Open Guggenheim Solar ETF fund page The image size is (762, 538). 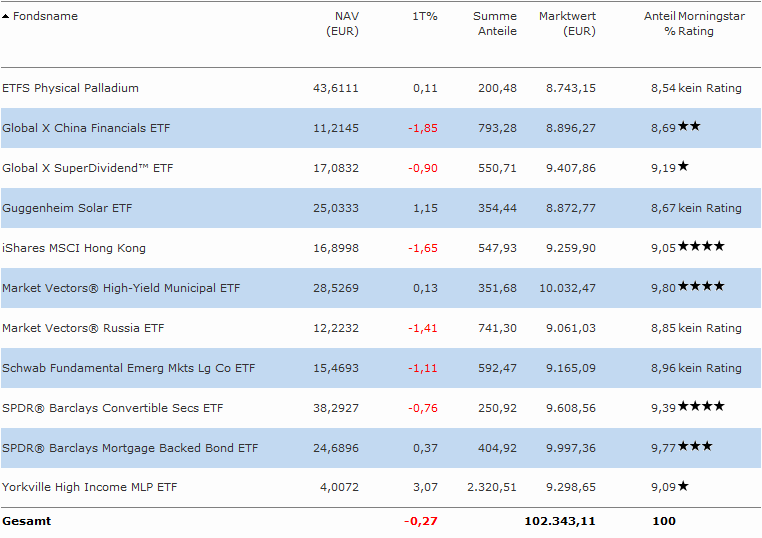[x=67, y=208]
